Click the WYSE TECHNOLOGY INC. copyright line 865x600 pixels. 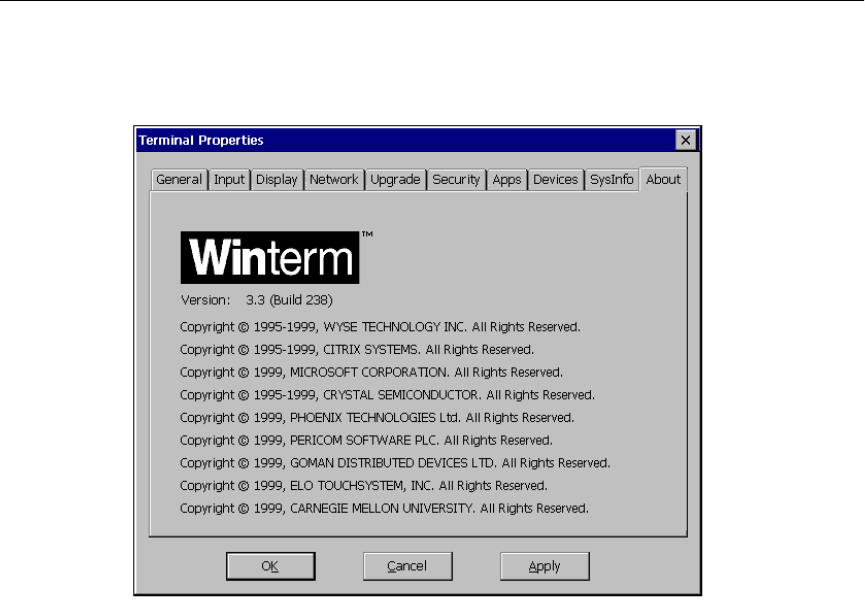click(380, 327)
